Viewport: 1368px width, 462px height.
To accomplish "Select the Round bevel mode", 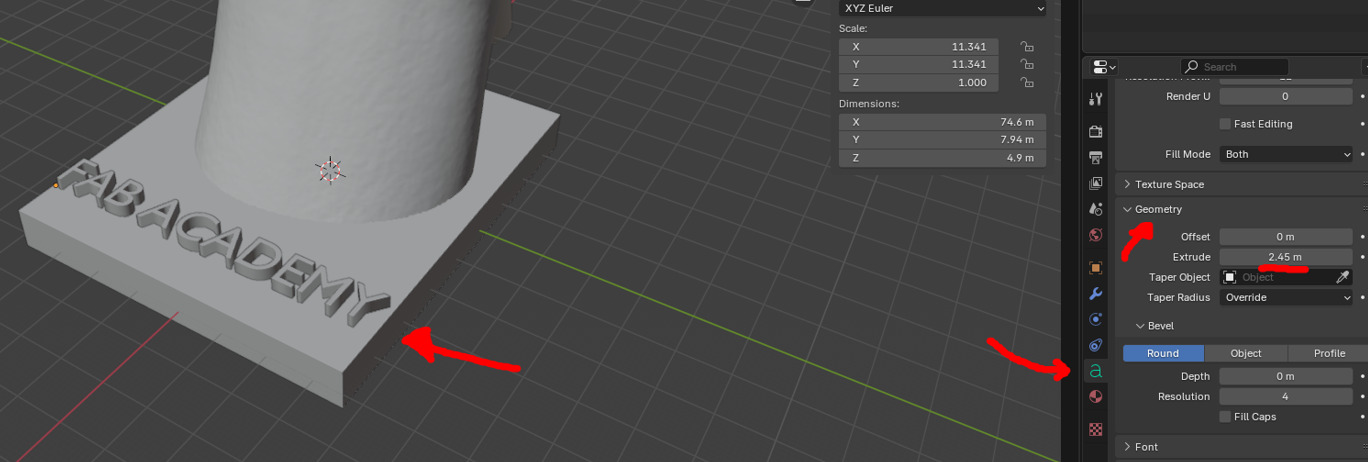I will point(1163,353).
